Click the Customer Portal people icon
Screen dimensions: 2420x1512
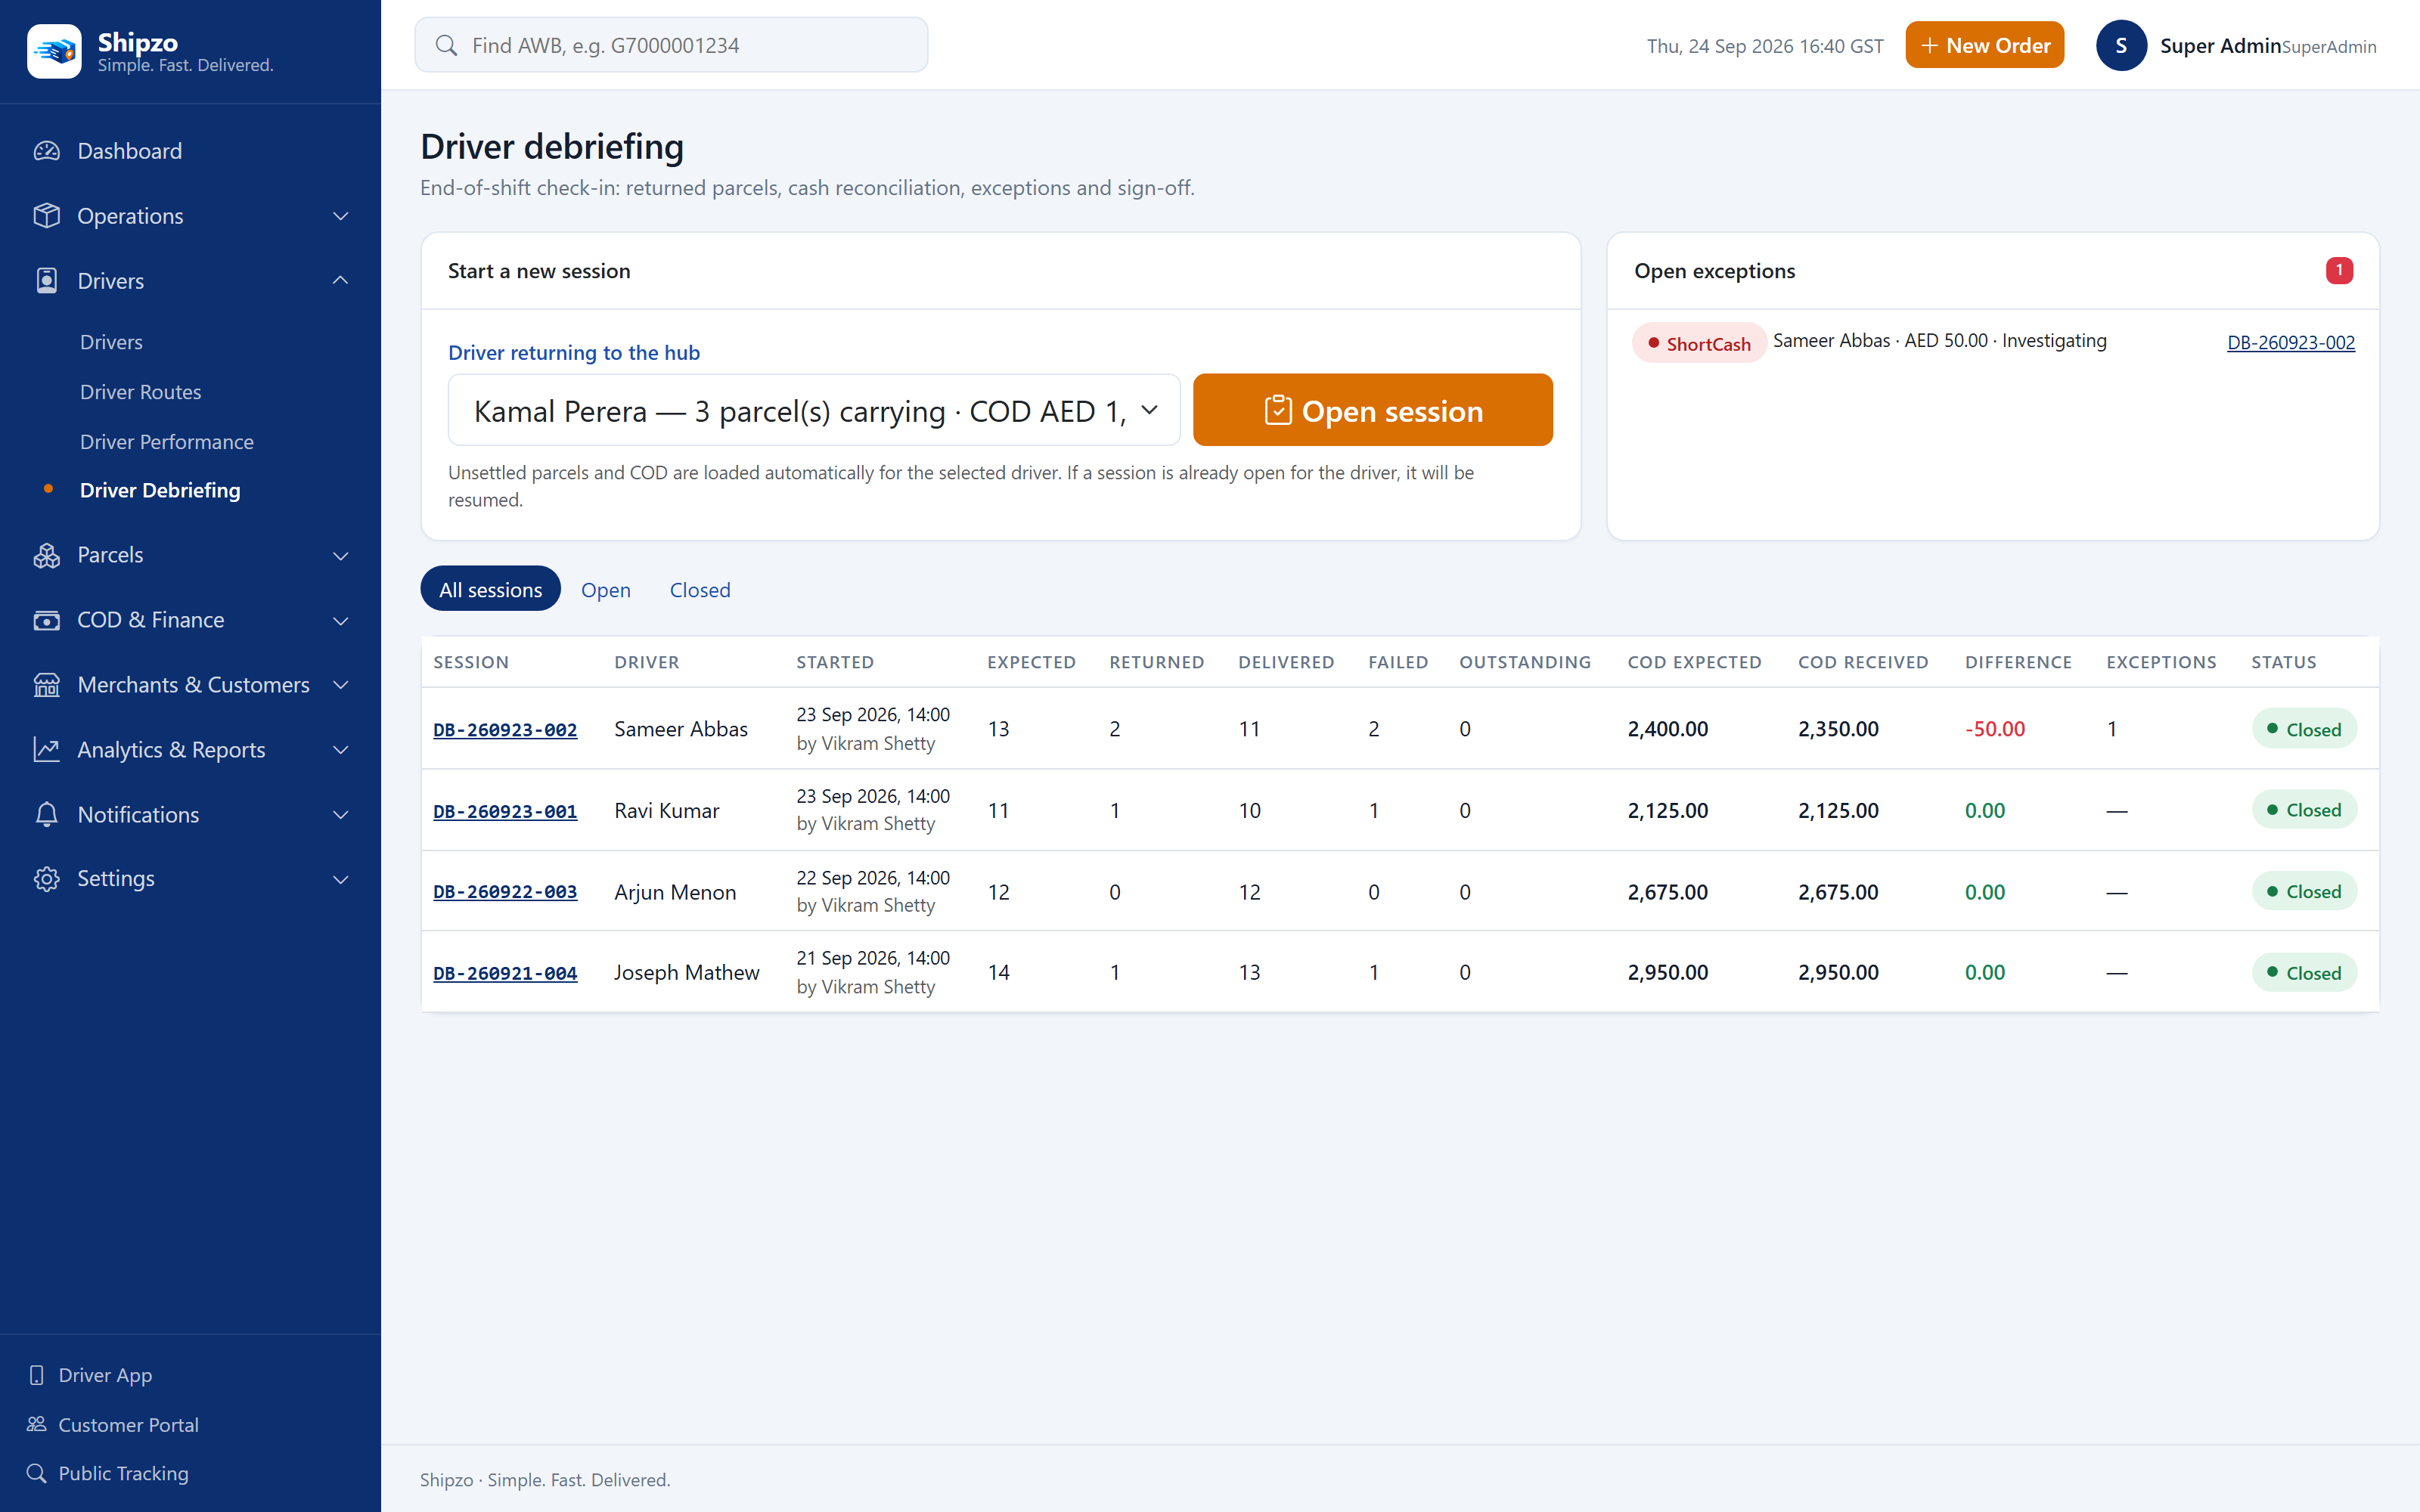click(x=37, y=1424)
